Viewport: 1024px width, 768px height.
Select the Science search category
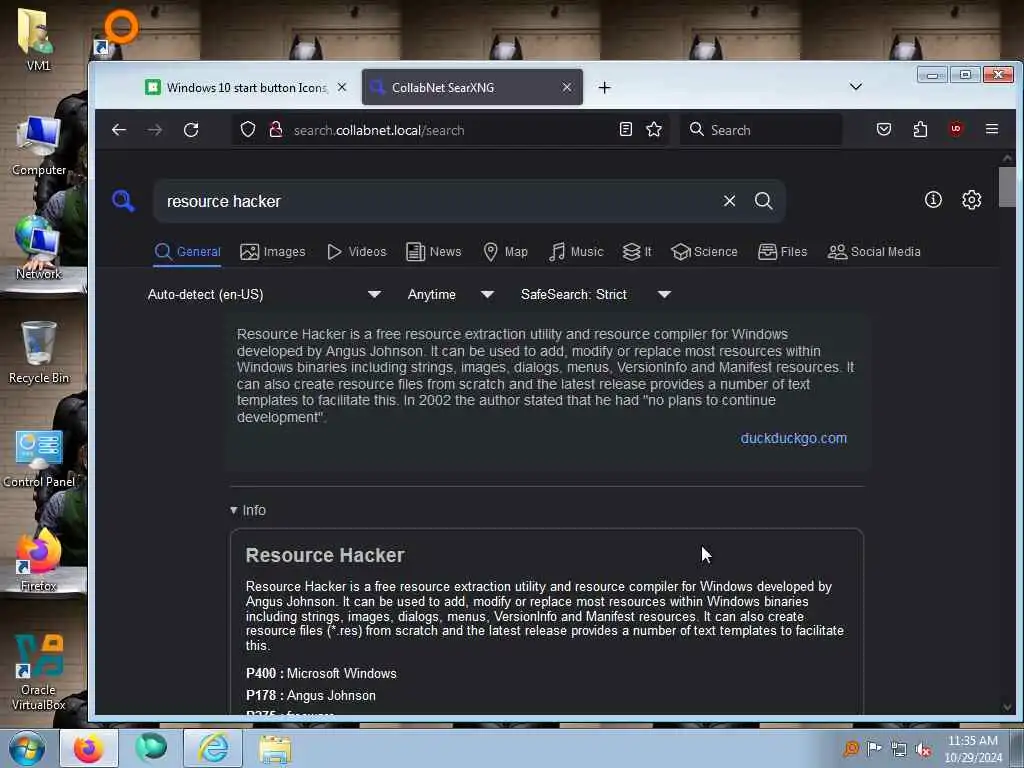point(704,251)
